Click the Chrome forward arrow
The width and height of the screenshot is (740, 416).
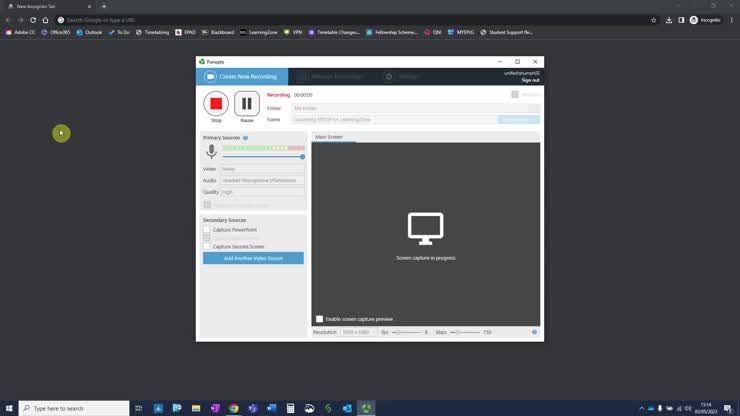[21, 20]
